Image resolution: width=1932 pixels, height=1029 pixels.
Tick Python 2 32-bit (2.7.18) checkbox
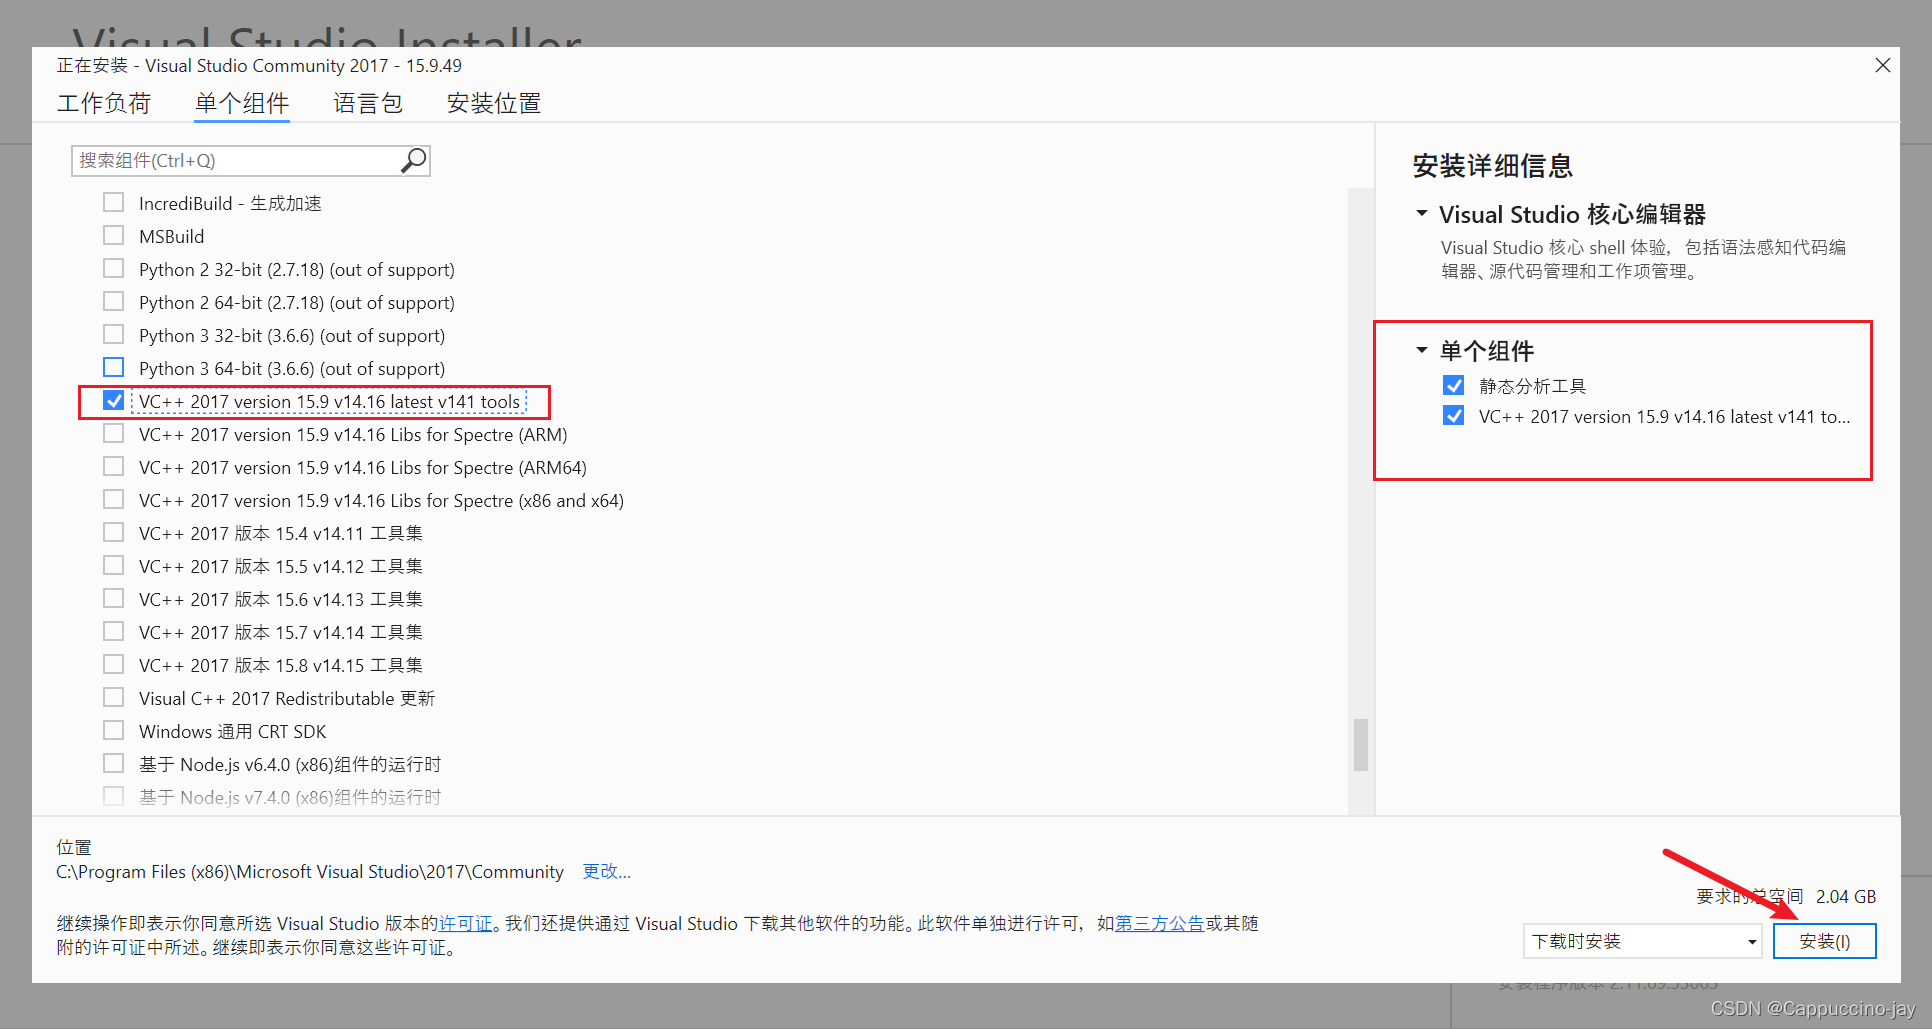point(114,269)
